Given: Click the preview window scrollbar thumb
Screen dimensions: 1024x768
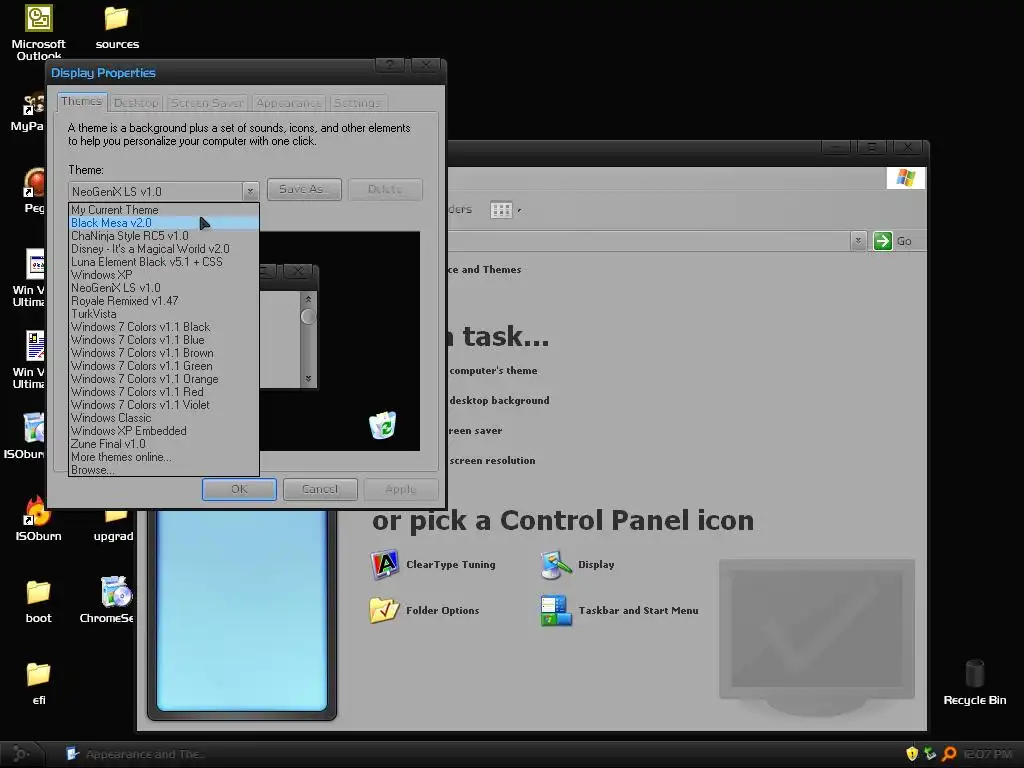Looking at the screenshot, I should [x=308, y=316].
